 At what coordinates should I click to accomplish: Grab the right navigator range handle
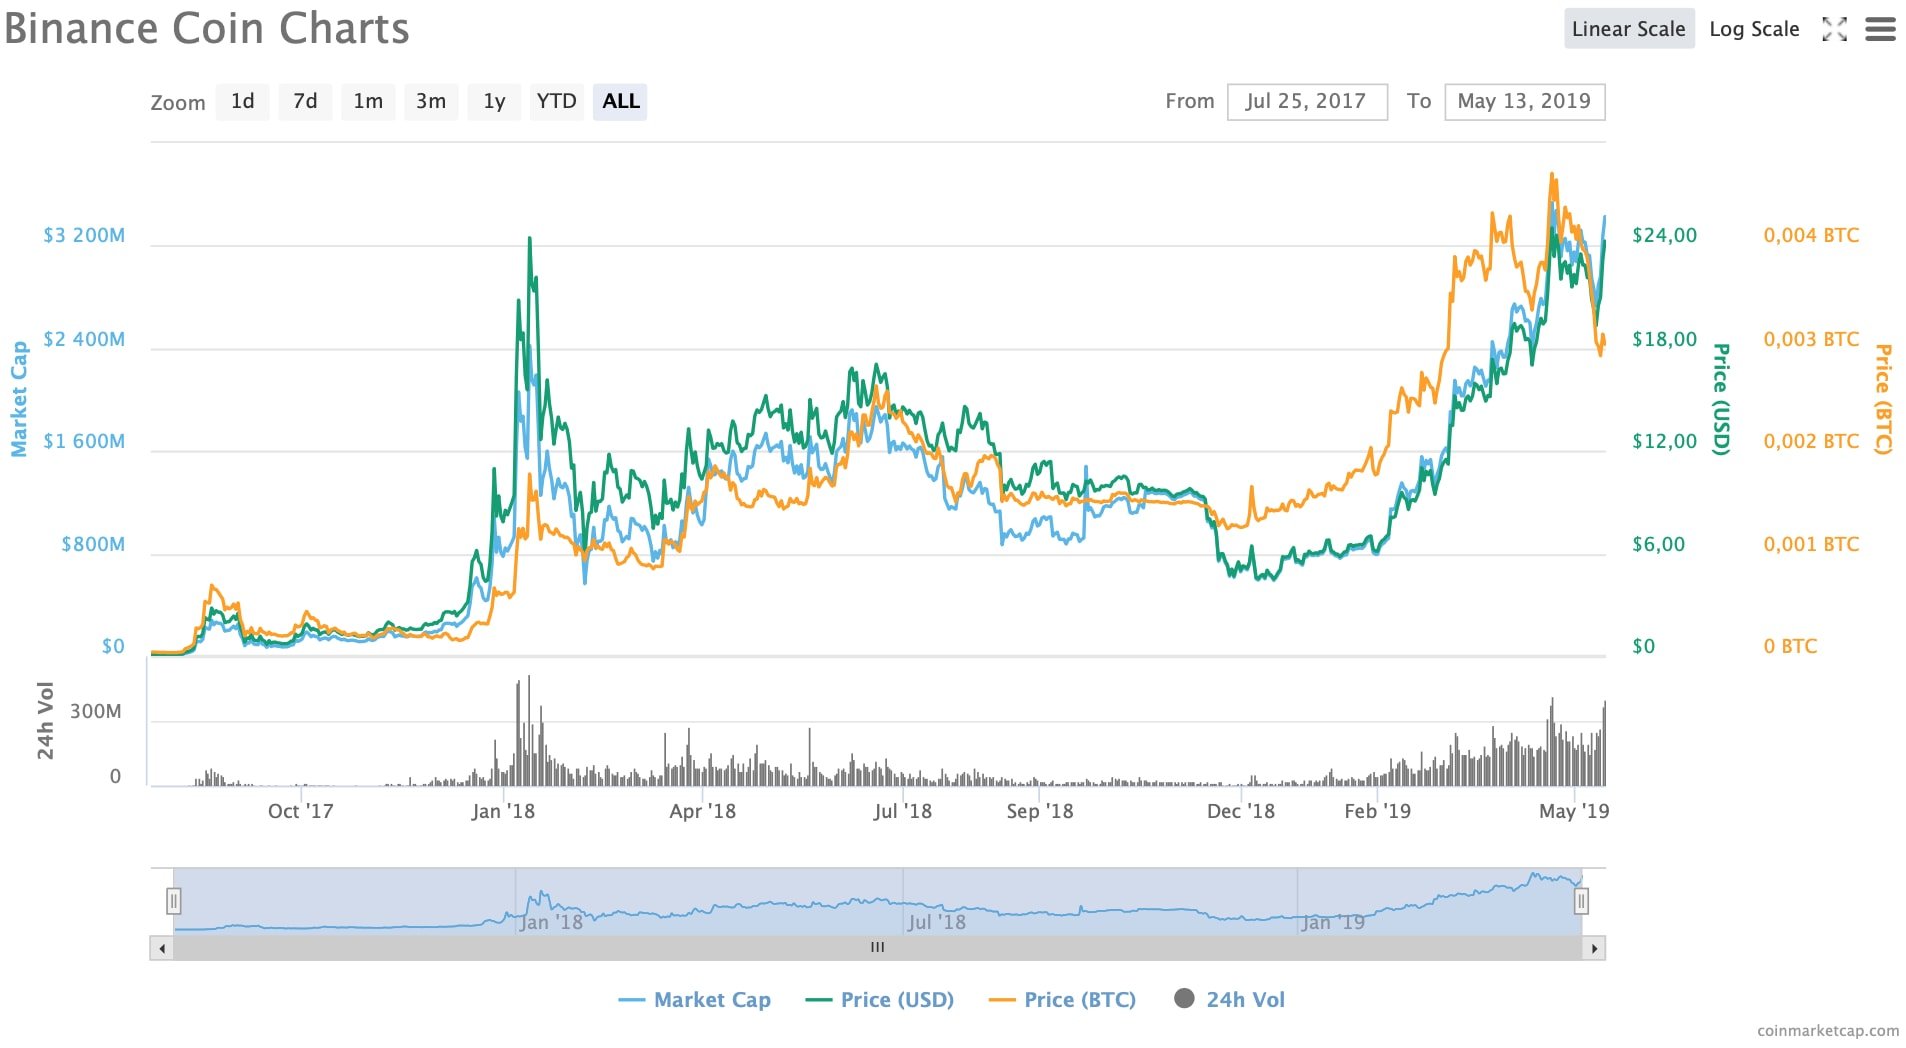click(1581, 901)
